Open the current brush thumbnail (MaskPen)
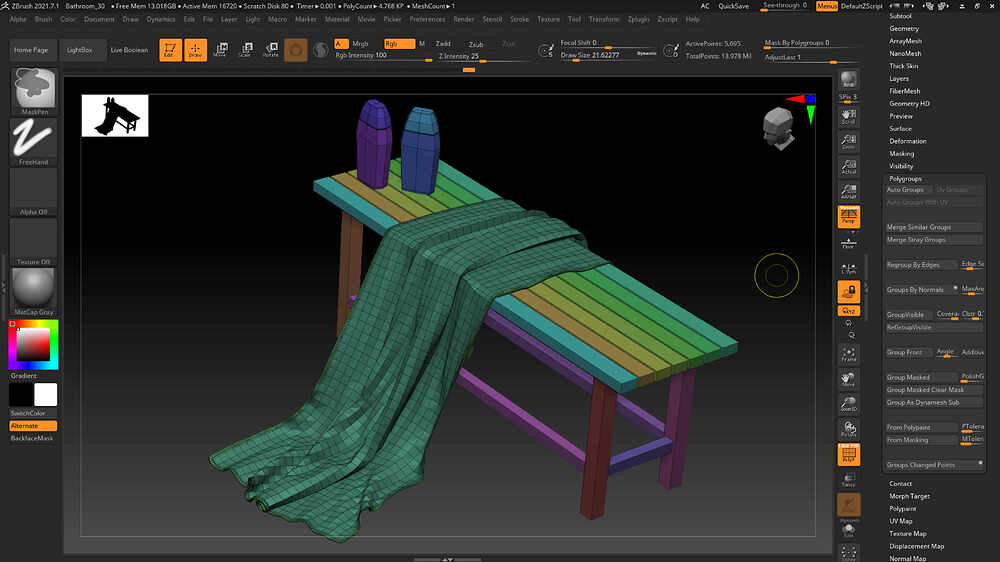Image resolution: width=1000 pixels, height=562 pixels. tap(34, 91)
